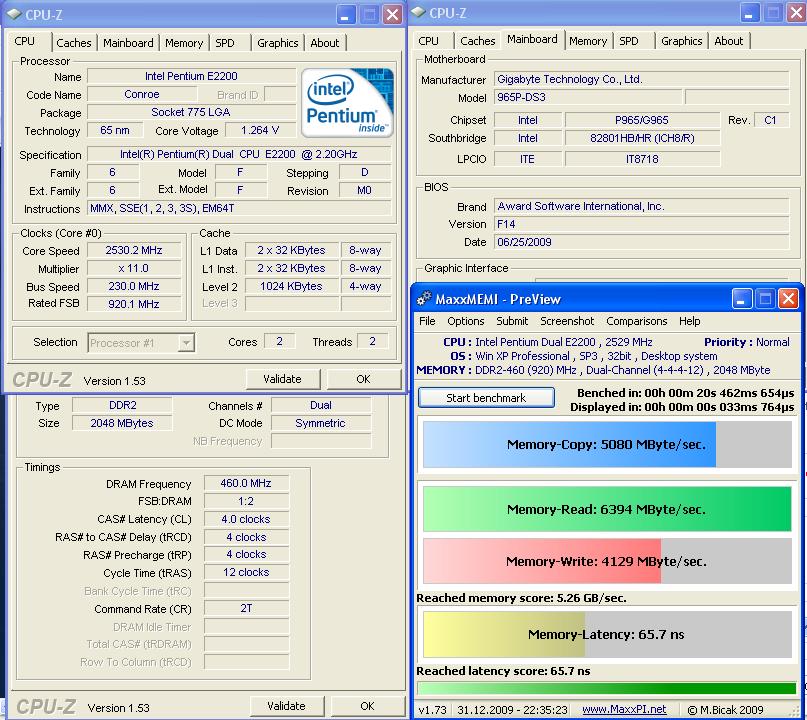Screen dimensions: 807x720
Task: Open About tab in left CPU-Z window
Action: [324, 43]
